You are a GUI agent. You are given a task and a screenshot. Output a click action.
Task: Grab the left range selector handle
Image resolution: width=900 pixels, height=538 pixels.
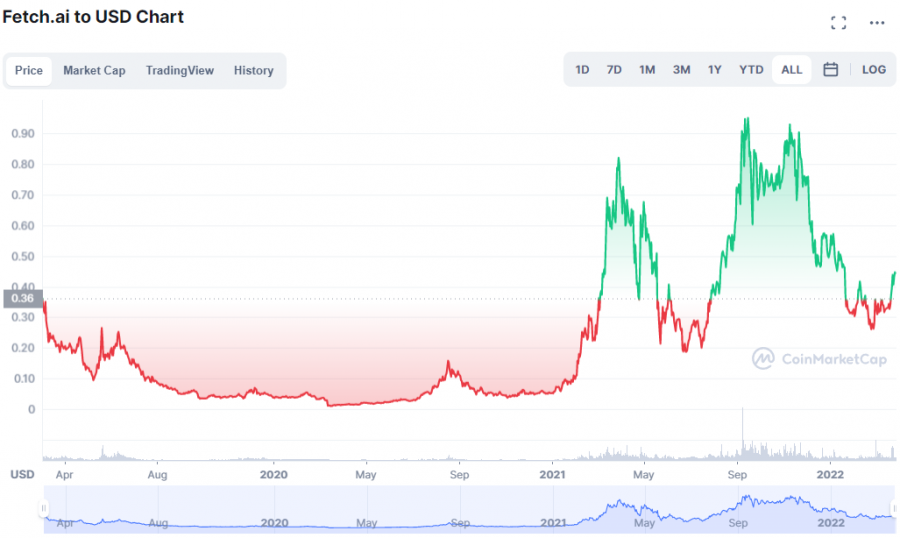coord(44,508)
